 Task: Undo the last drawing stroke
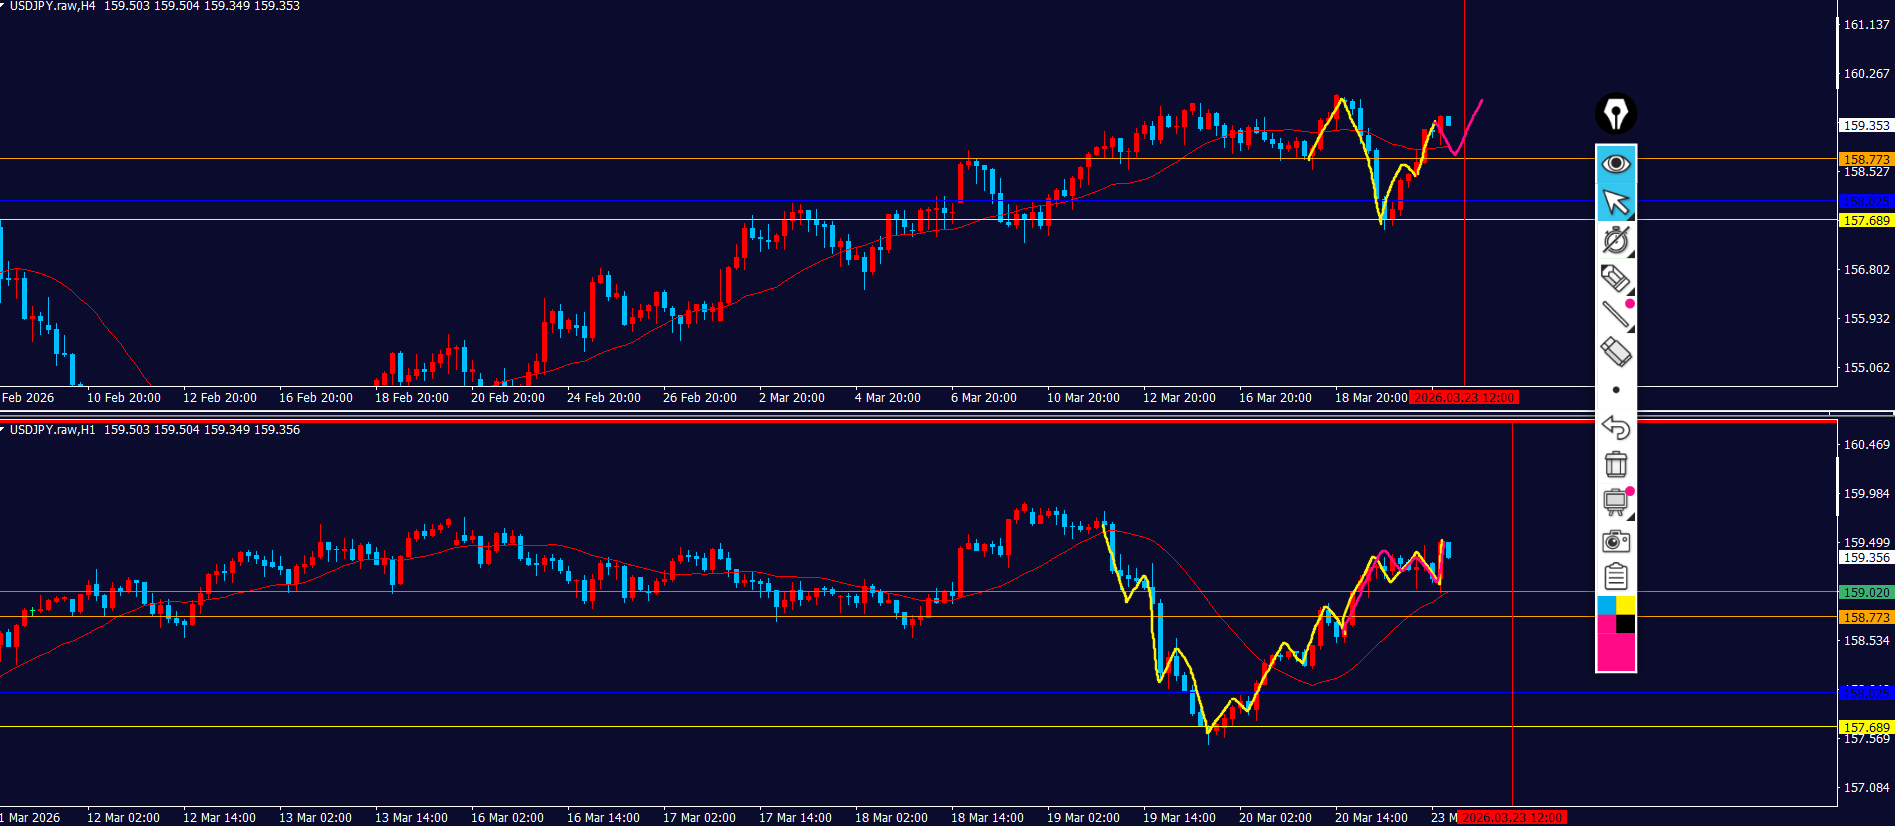[1615, 427]
